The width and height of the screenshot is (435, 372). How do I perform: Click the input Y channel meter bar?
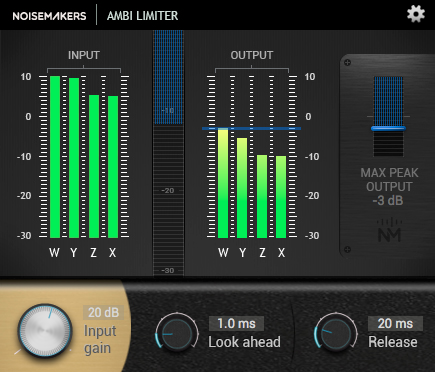coord(74,158)
